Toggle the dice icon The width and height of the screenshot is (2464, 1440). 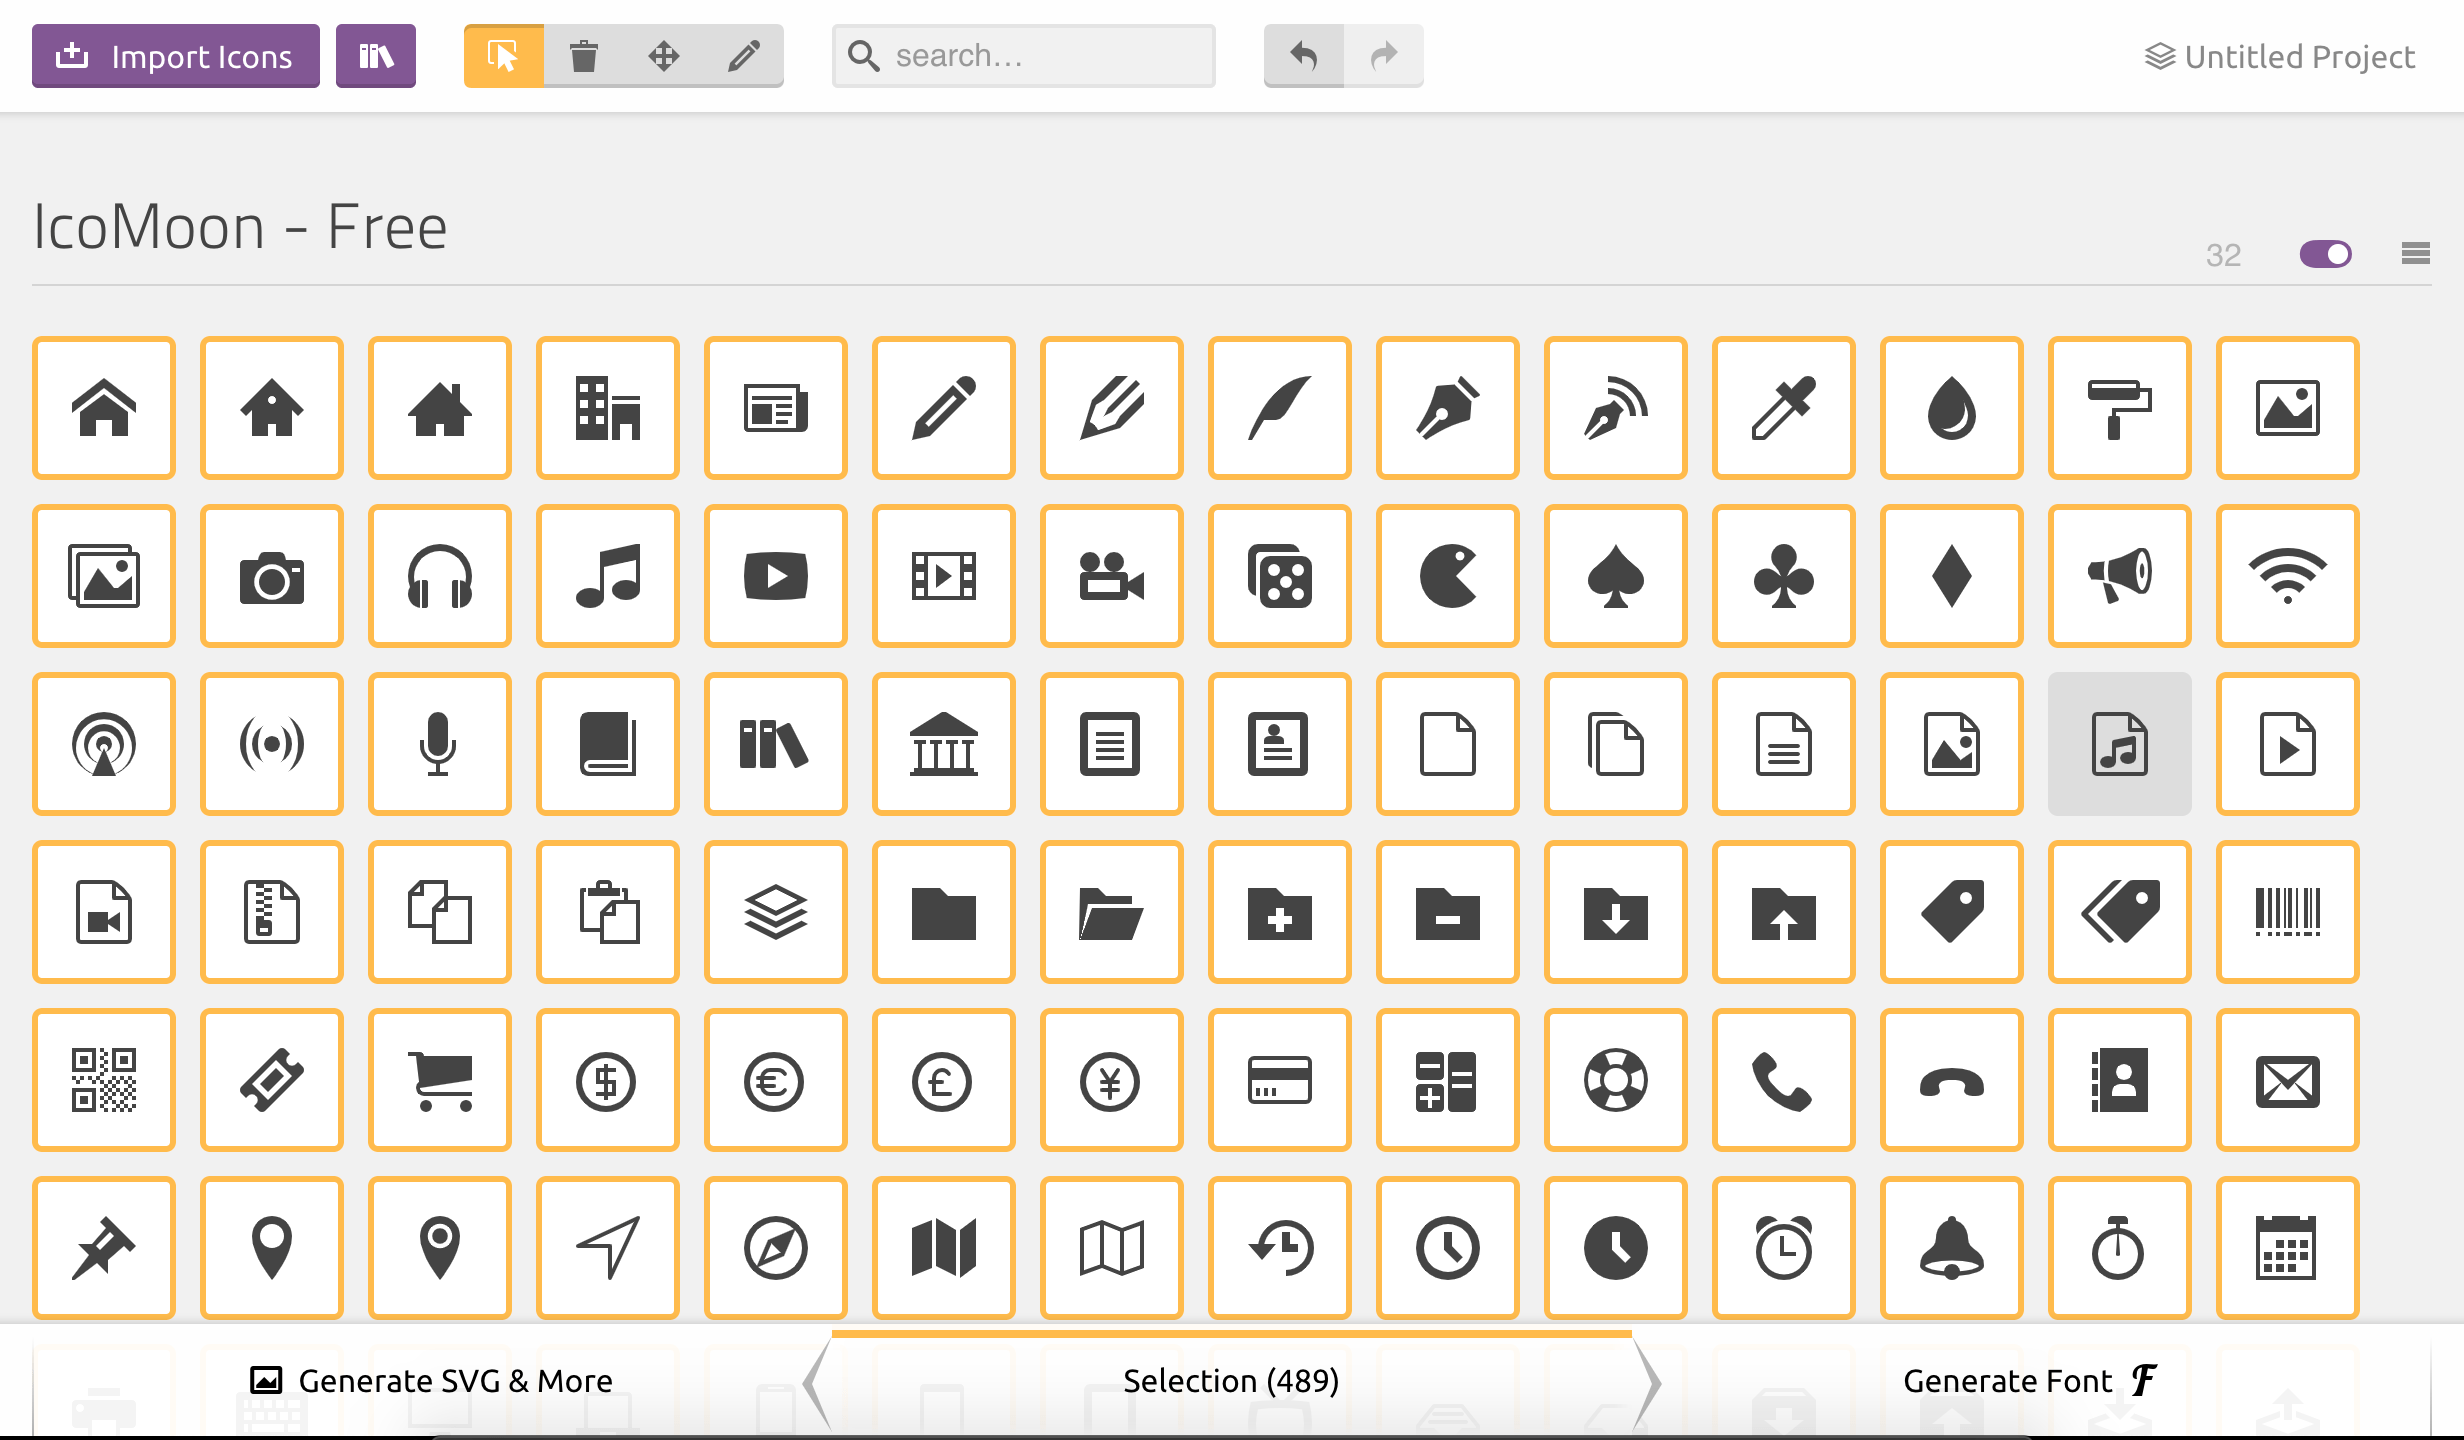click(1280, 576)
